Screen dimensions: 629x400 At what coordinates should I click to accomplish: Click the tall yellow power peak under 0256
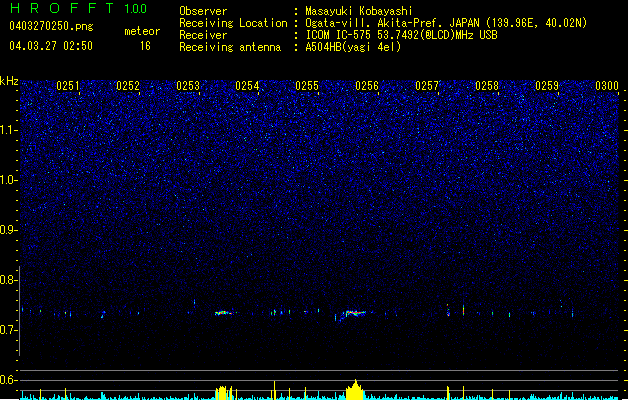coord(355,390)
